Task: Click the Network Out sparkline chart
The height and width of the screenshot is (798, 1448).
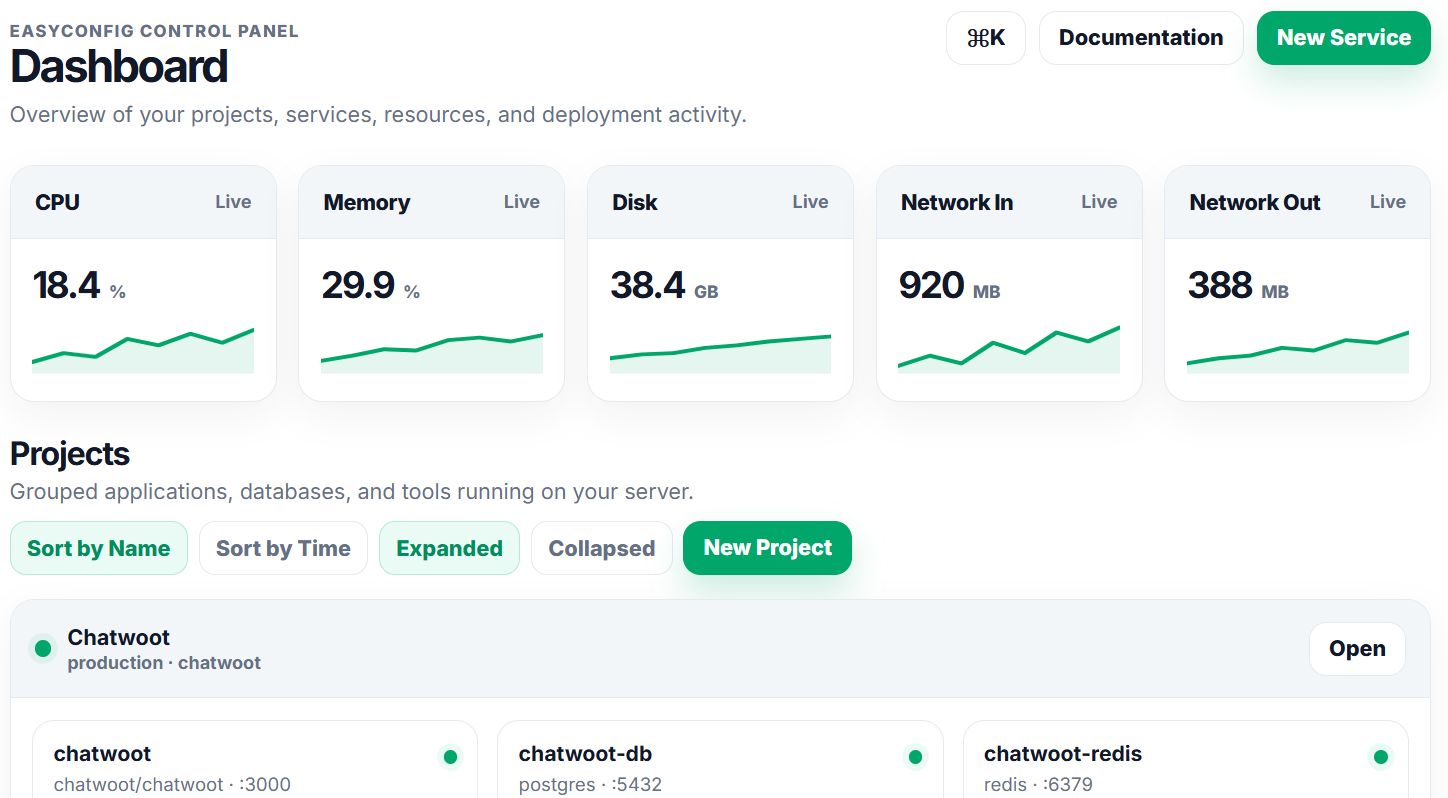Action: (x=1298, y=352)
